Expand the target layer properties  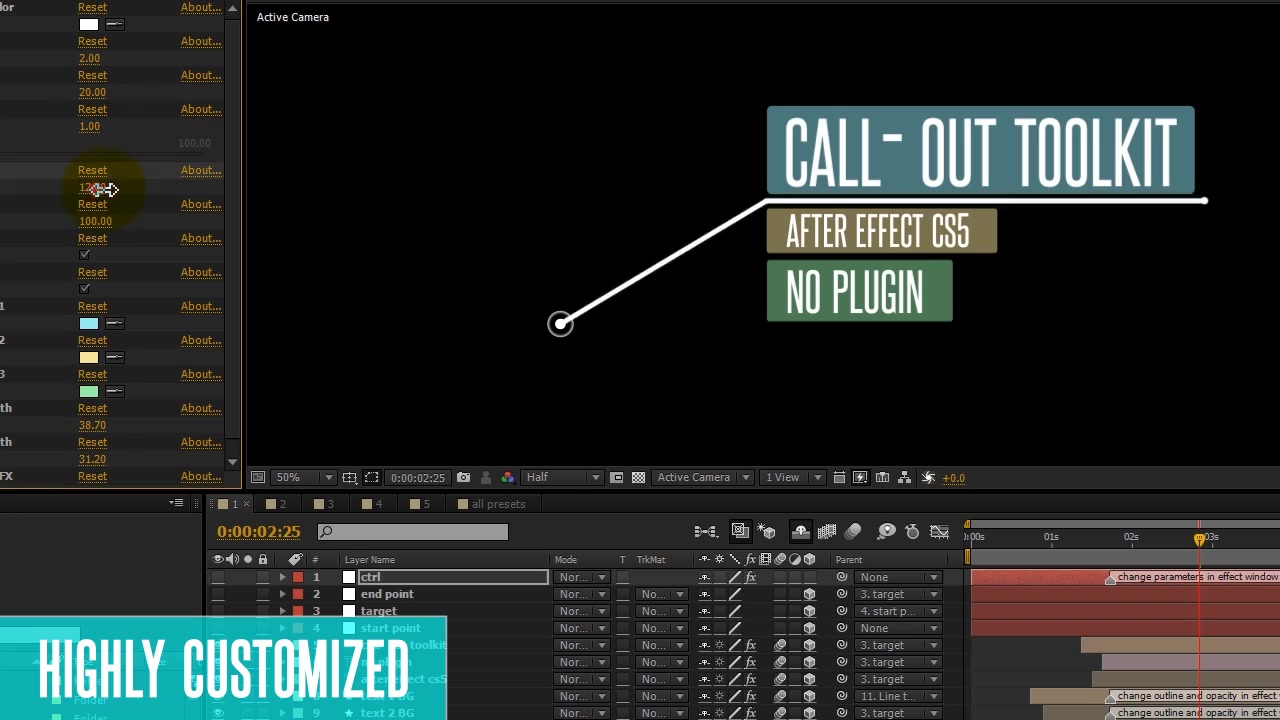click(283, 611)
